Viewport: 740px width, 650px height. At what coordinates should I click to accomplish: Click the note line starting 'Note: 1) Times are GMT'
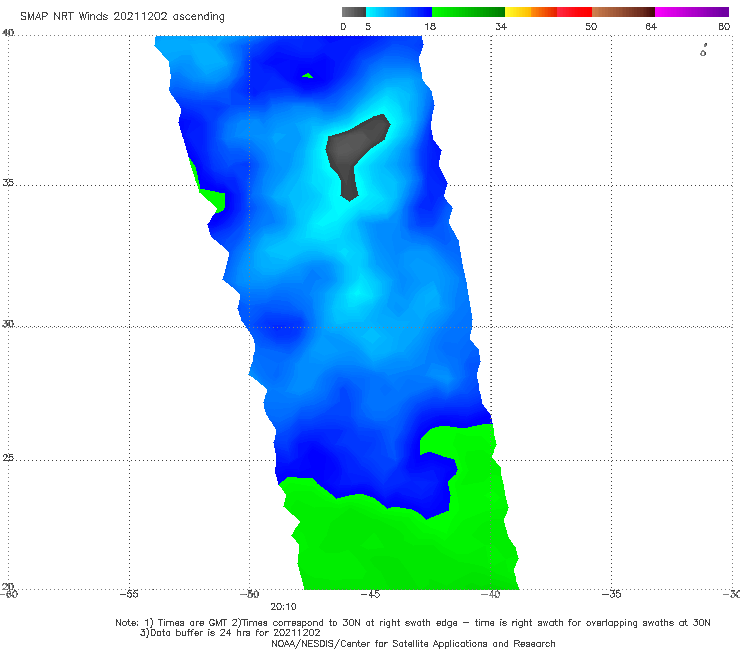(x=412, y=623)
